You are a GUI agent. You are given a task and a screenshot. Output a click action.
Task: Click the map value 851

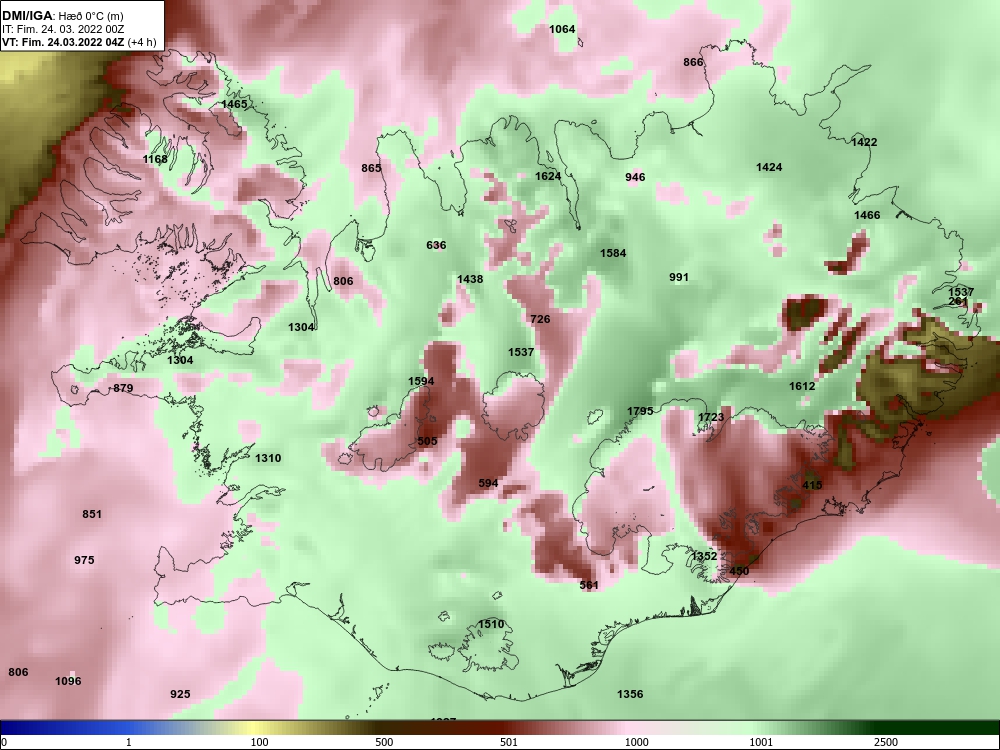coord(92,514)
